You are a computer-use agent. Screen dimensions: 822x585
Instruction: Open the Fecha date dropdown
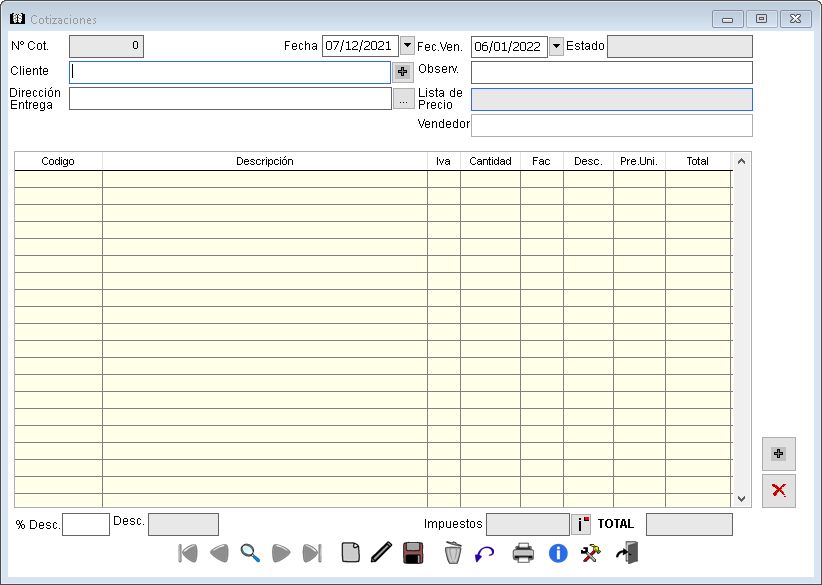click(x=407, y=46)
